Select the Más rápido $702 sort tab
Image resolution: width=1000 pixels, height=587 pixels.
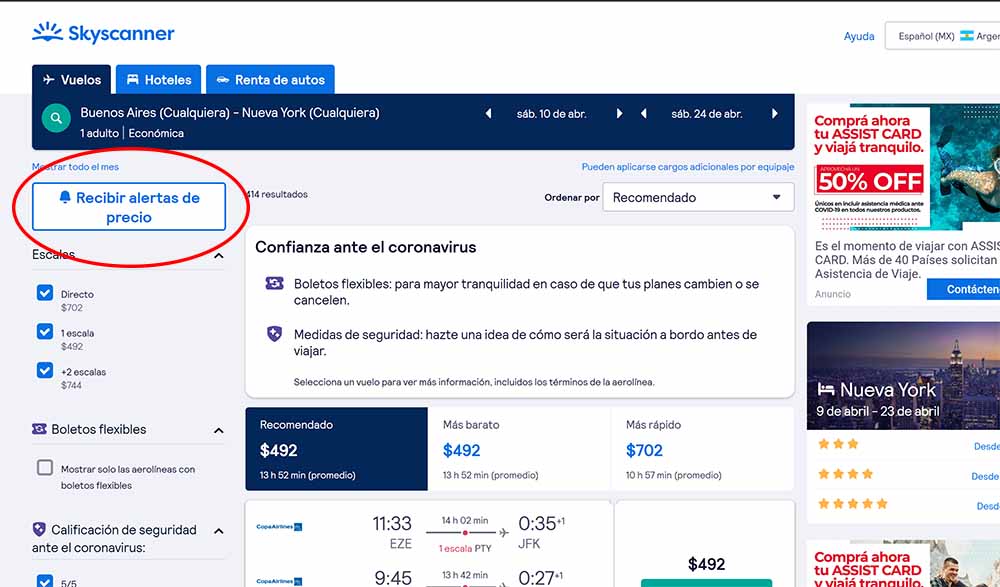702,449
